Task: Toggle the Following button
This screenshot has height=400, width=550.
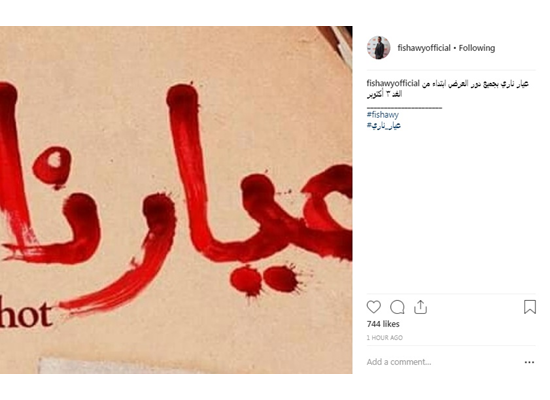Action: coord(477,48)
